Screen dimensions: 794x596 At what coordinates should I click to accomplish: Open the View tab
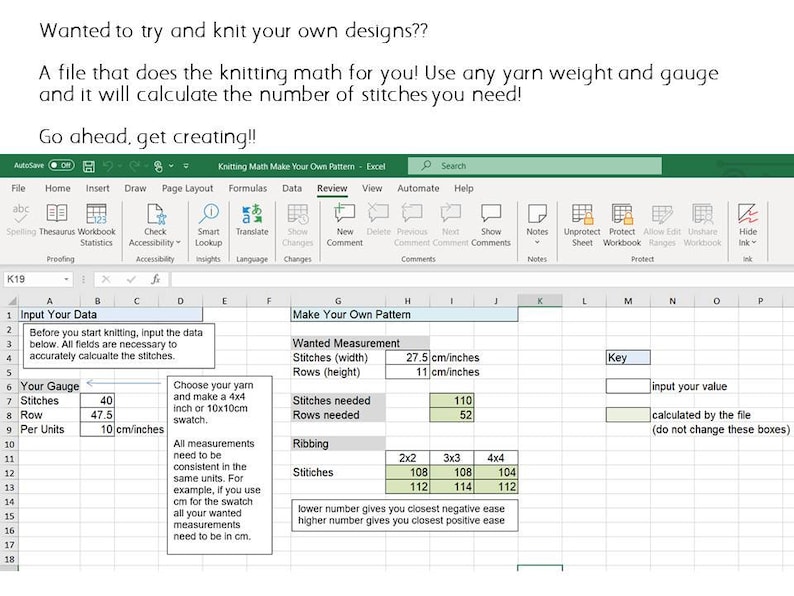pos(372,188)
